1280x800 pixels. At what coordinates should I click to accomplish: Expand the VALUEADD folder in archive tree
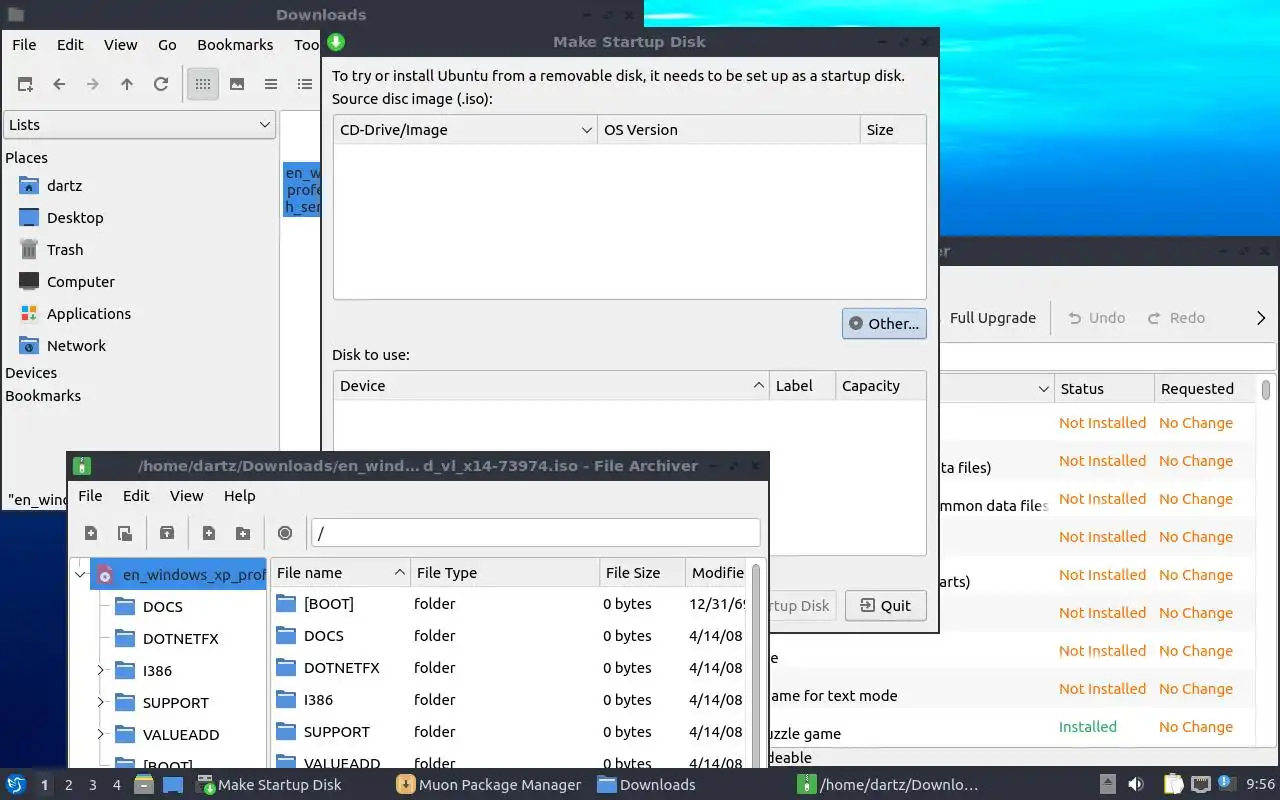(101, 734)
